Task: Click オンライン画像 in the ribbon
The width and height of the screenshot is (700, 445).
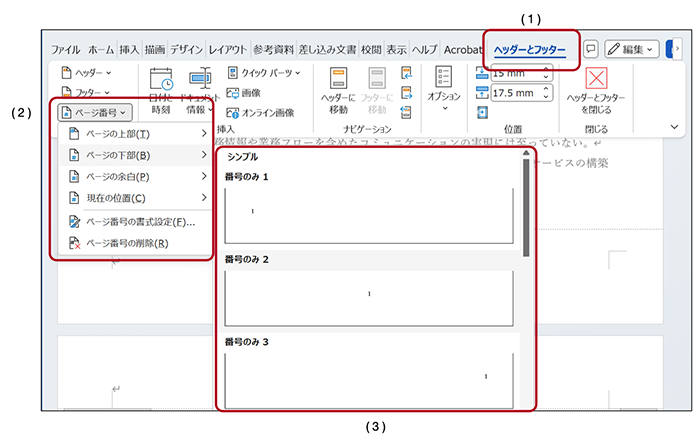Action: (261, 112)
